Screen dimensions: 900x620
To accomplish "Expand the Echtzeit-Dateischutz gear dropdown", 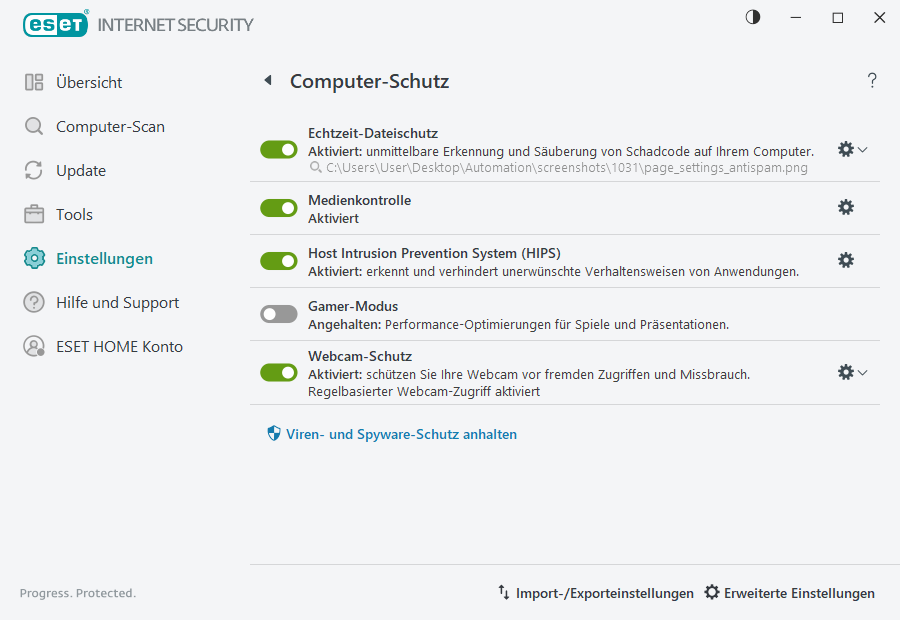I will pyautogui.click(x=861, y=149).
